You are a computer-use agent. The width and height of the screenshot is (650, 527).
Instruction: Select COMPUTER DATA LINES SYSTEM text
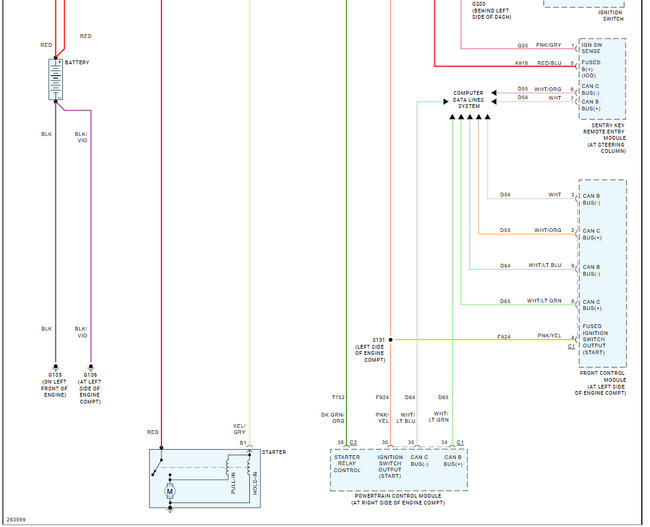(468, 100)
